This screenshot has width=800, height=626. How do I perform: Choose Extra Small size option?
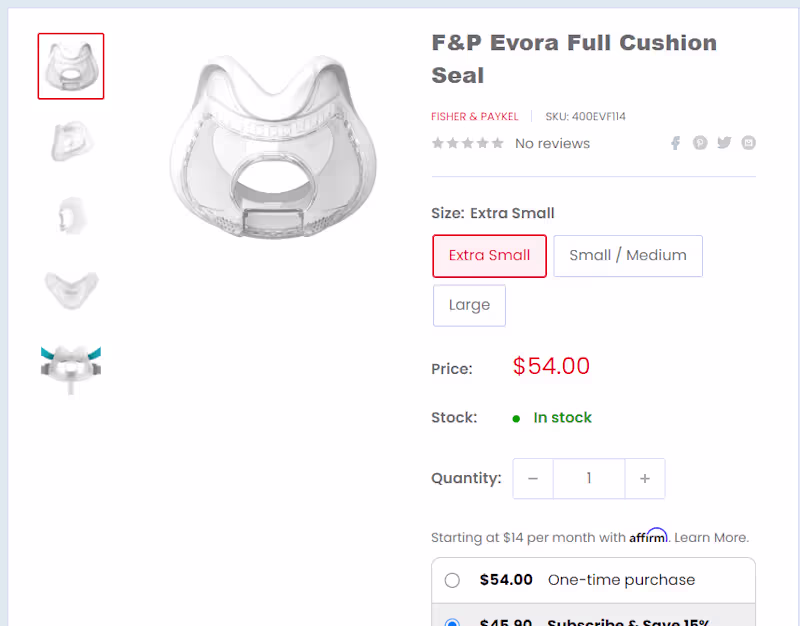pyautogui.click(x=489, y=256)
